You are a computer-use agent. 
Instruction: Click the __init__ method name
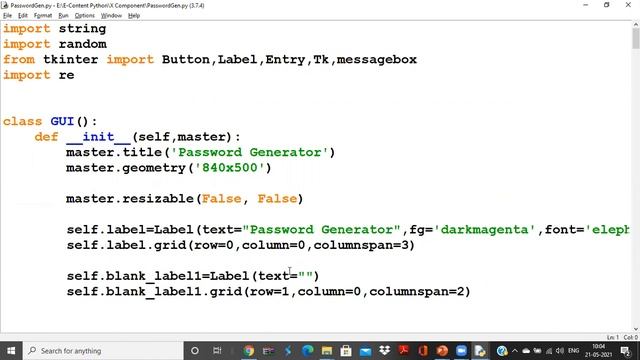click(98, 137)
